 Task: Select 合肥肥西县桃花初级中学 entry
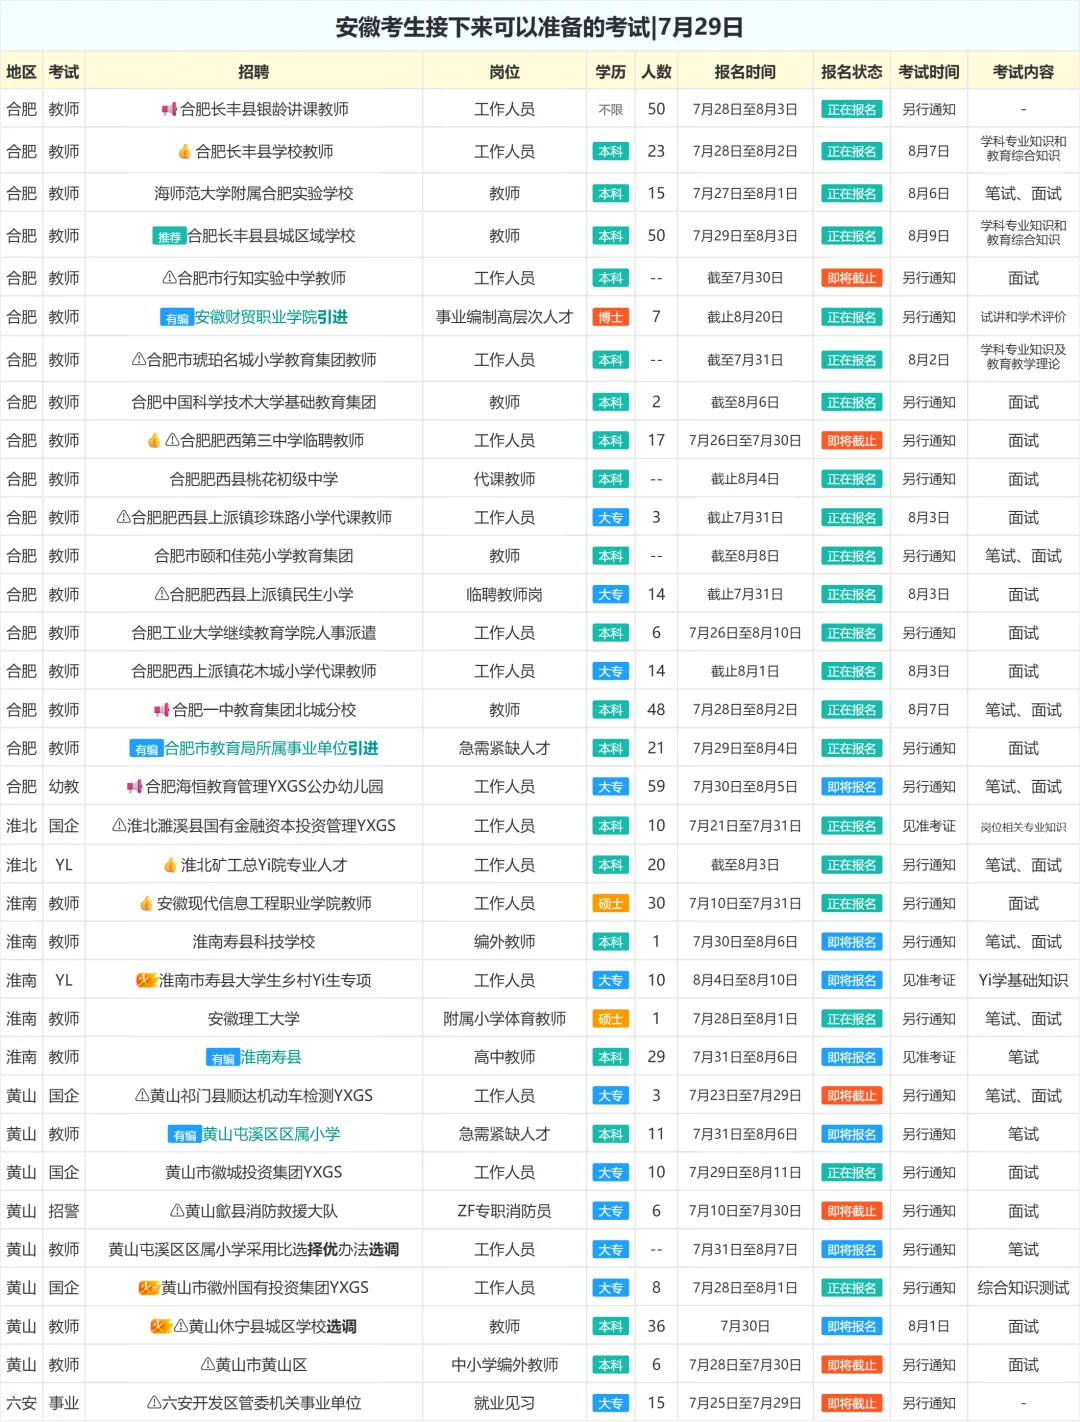click(254, 479)
